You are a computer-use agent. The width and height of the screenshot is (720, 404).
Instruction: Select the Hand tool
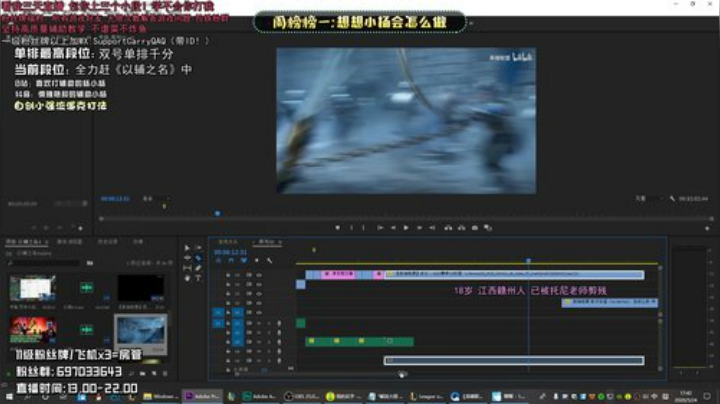187,278
